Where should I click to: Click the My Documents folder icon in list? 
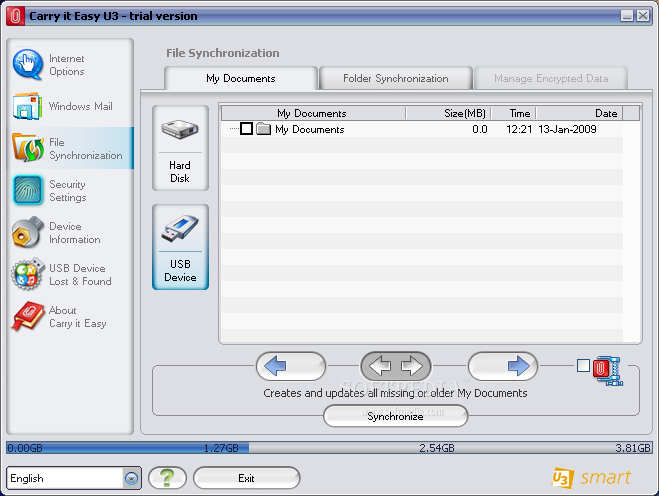(x=264, y=129)
